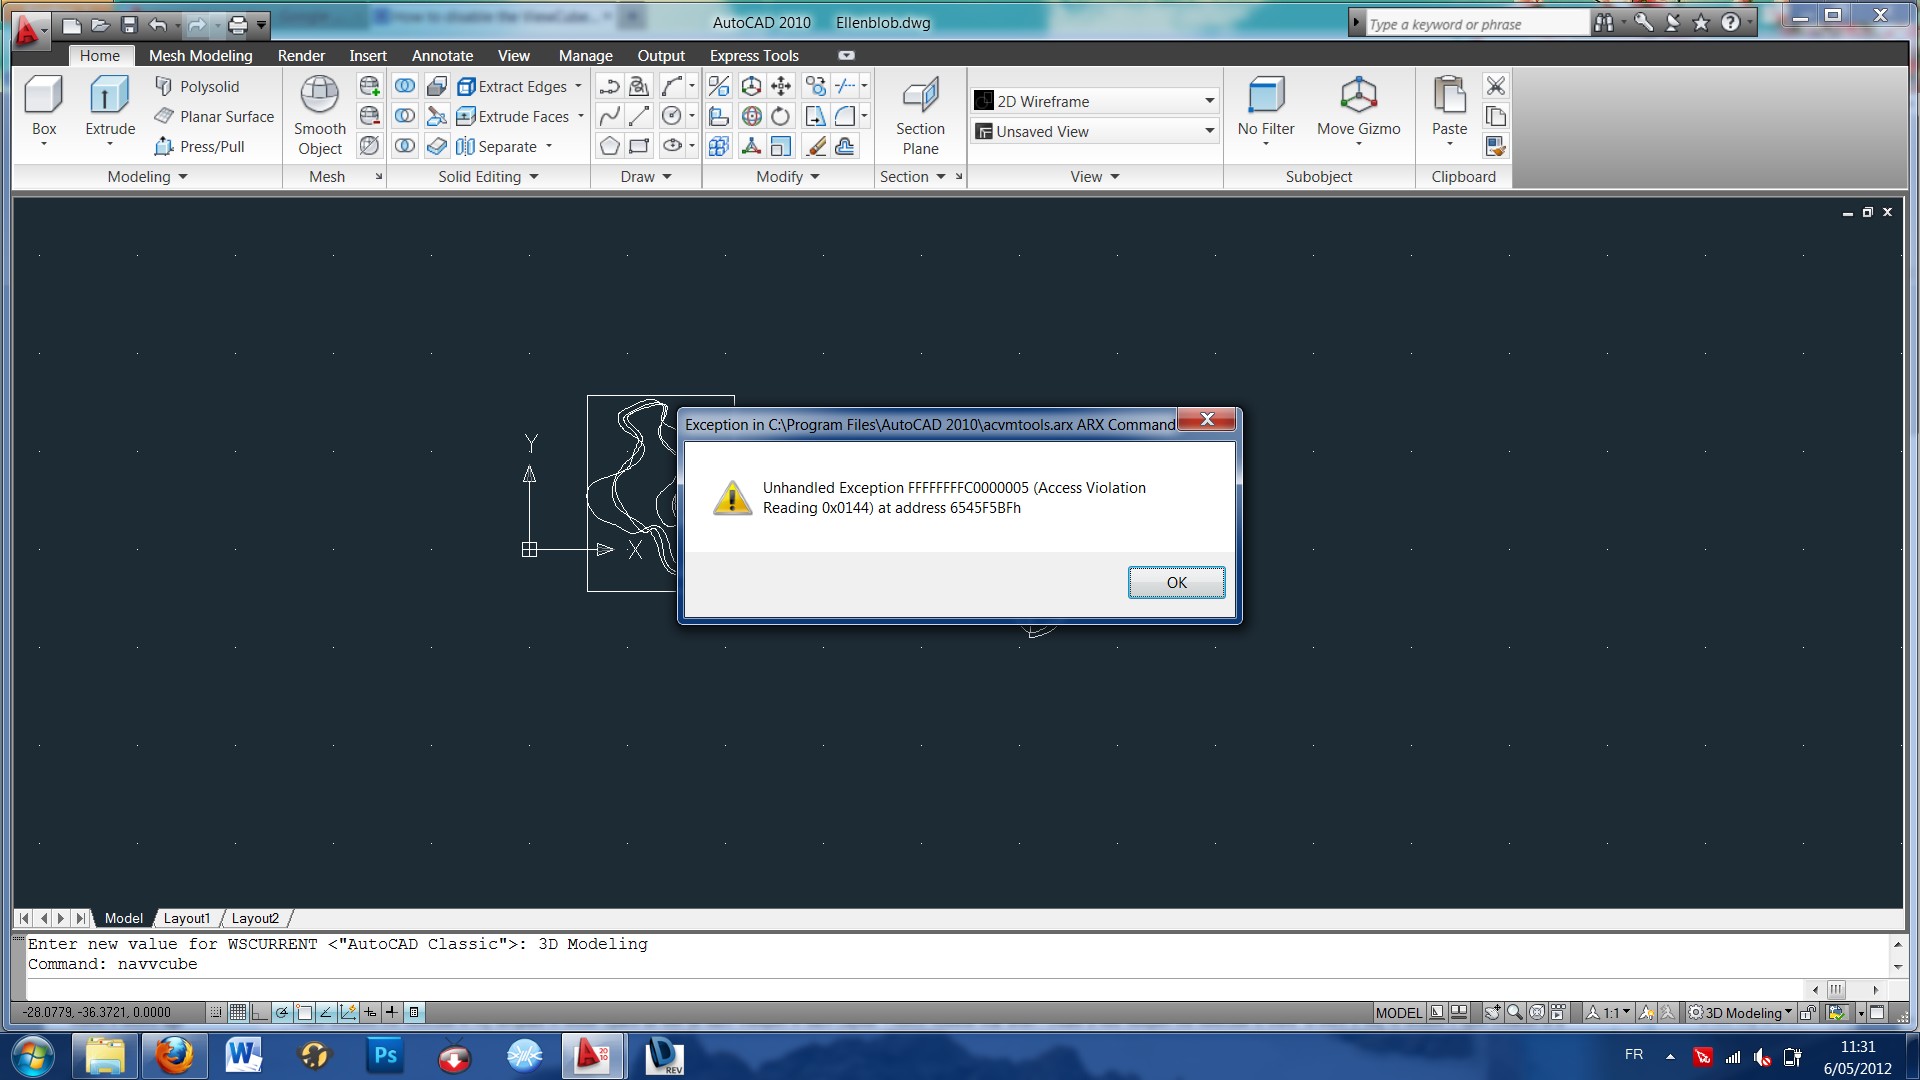Switch to the Layout2 tab

pyautogui.click(x=255, y=918)
